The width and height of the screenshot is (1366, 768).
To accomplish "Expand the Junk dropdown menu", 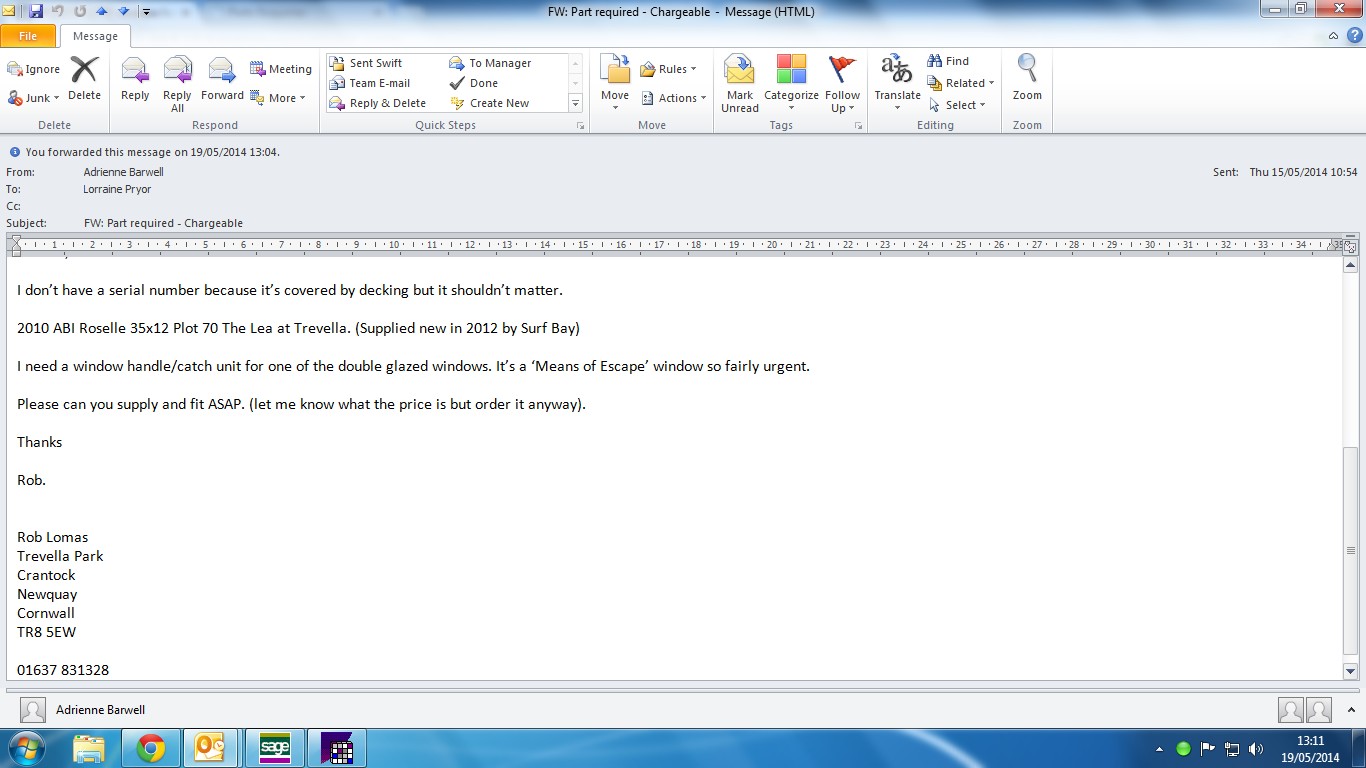I will tap(35, 98).
